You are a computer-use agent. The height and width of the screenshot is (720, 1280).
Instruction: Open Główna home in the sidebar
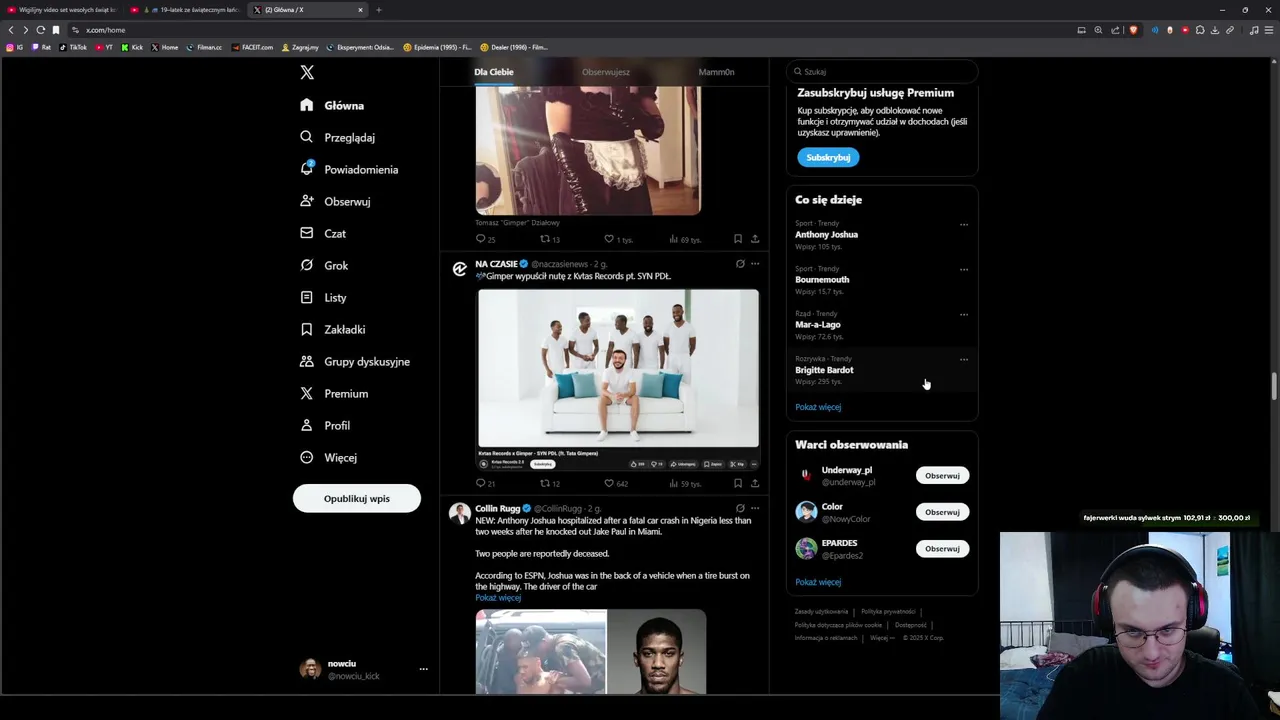click(x=332, y=105)
